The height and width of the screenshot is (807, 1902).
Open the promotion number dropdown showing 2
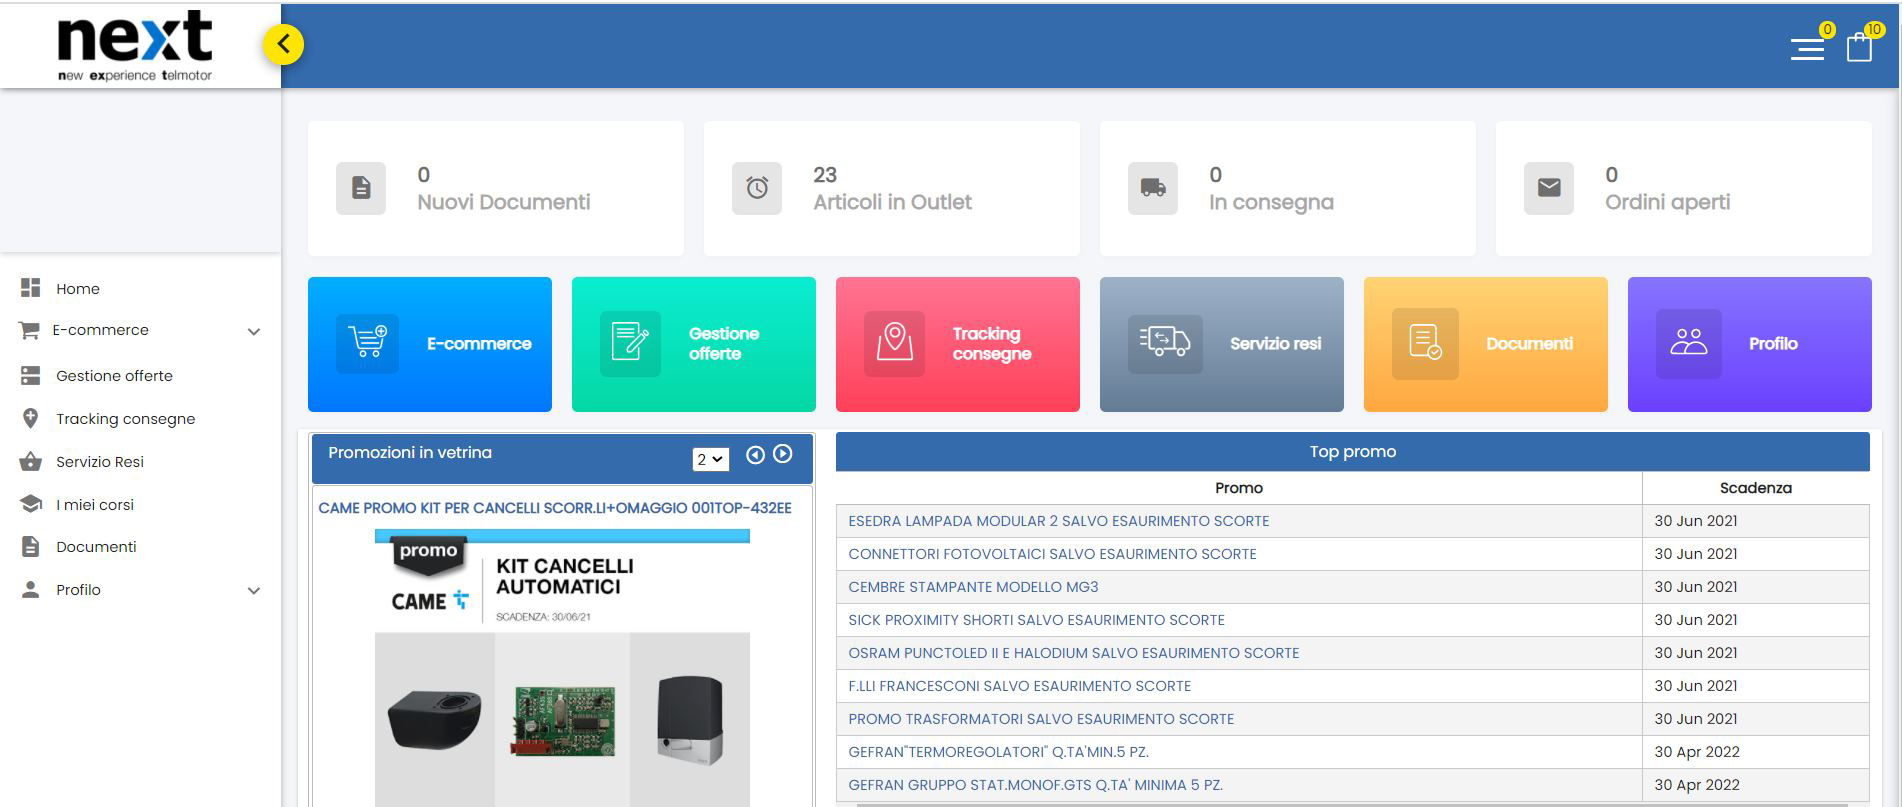[x=710, y=459]
